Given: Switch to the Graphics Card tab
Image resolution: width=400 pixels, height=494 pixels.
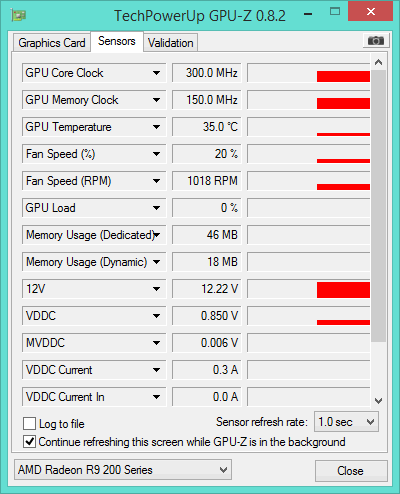Looking at the screenshot, I should [52, 43].
